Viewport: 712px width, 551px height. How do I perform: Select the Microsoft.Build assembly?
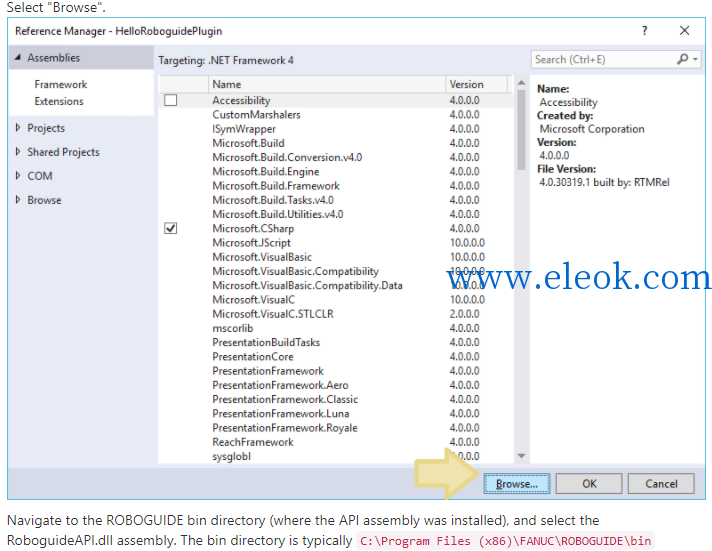(x=336, y=143)
